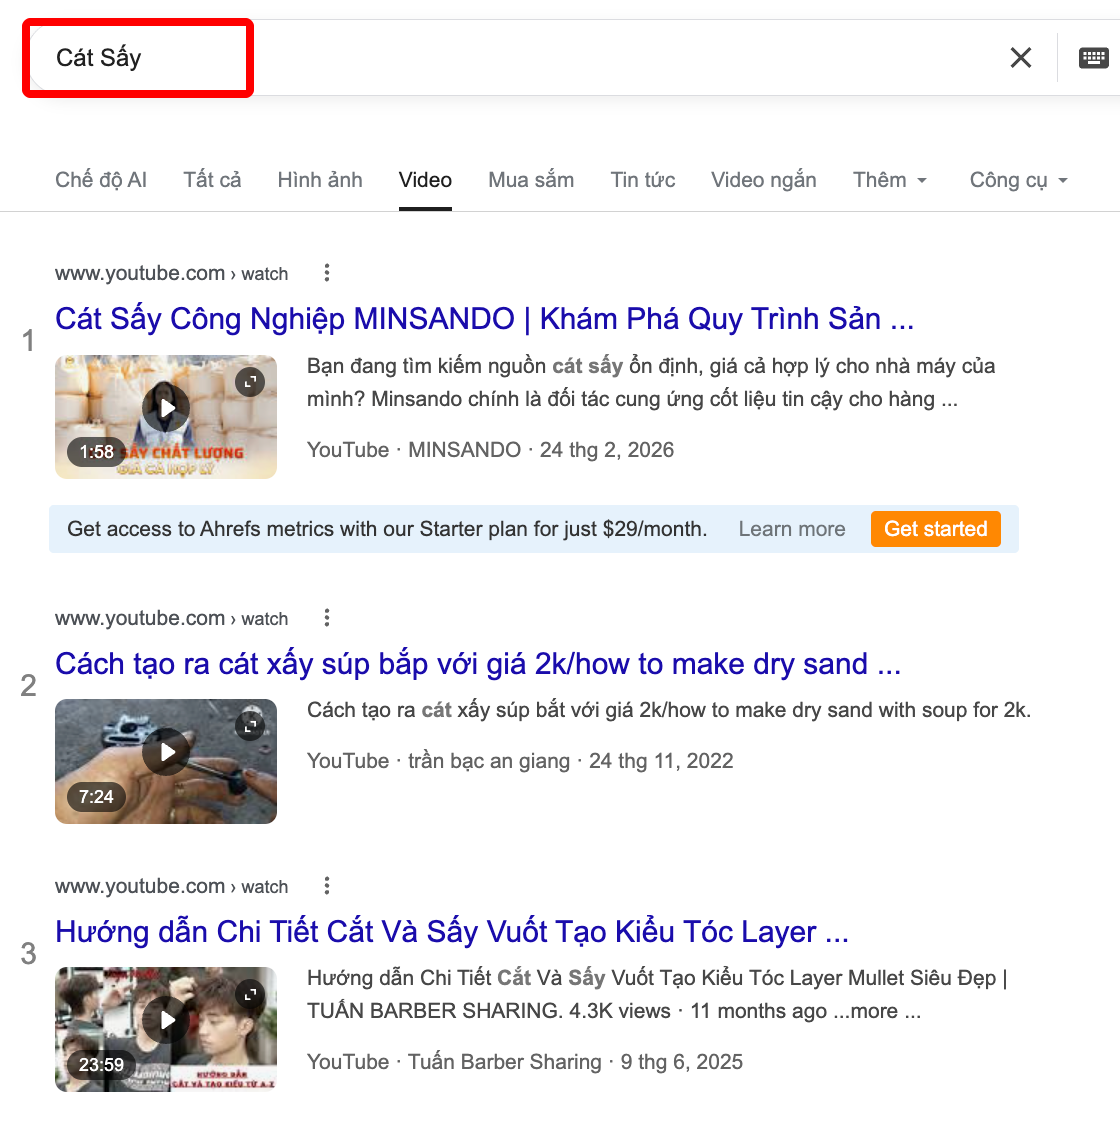1120x1130 pixels.
Task: Open more options for the Tóc Layer result
Action: tap(326, 886)
